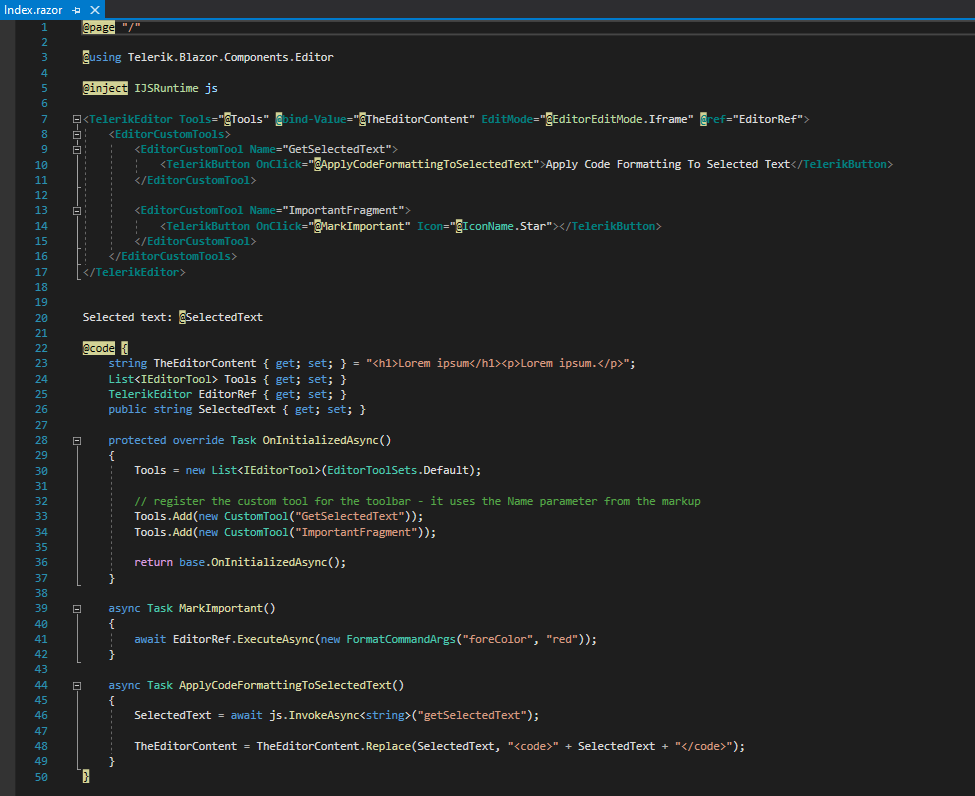Screen dimensions: 975x796
Task: Close the Index.razor tab
Action: click(x=93, y=9)
